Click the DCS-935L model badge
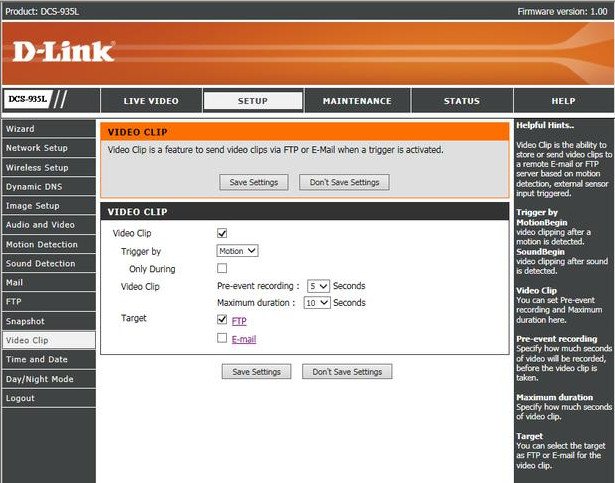The height and width of the screenshot is (483, 615). point(28,99)
